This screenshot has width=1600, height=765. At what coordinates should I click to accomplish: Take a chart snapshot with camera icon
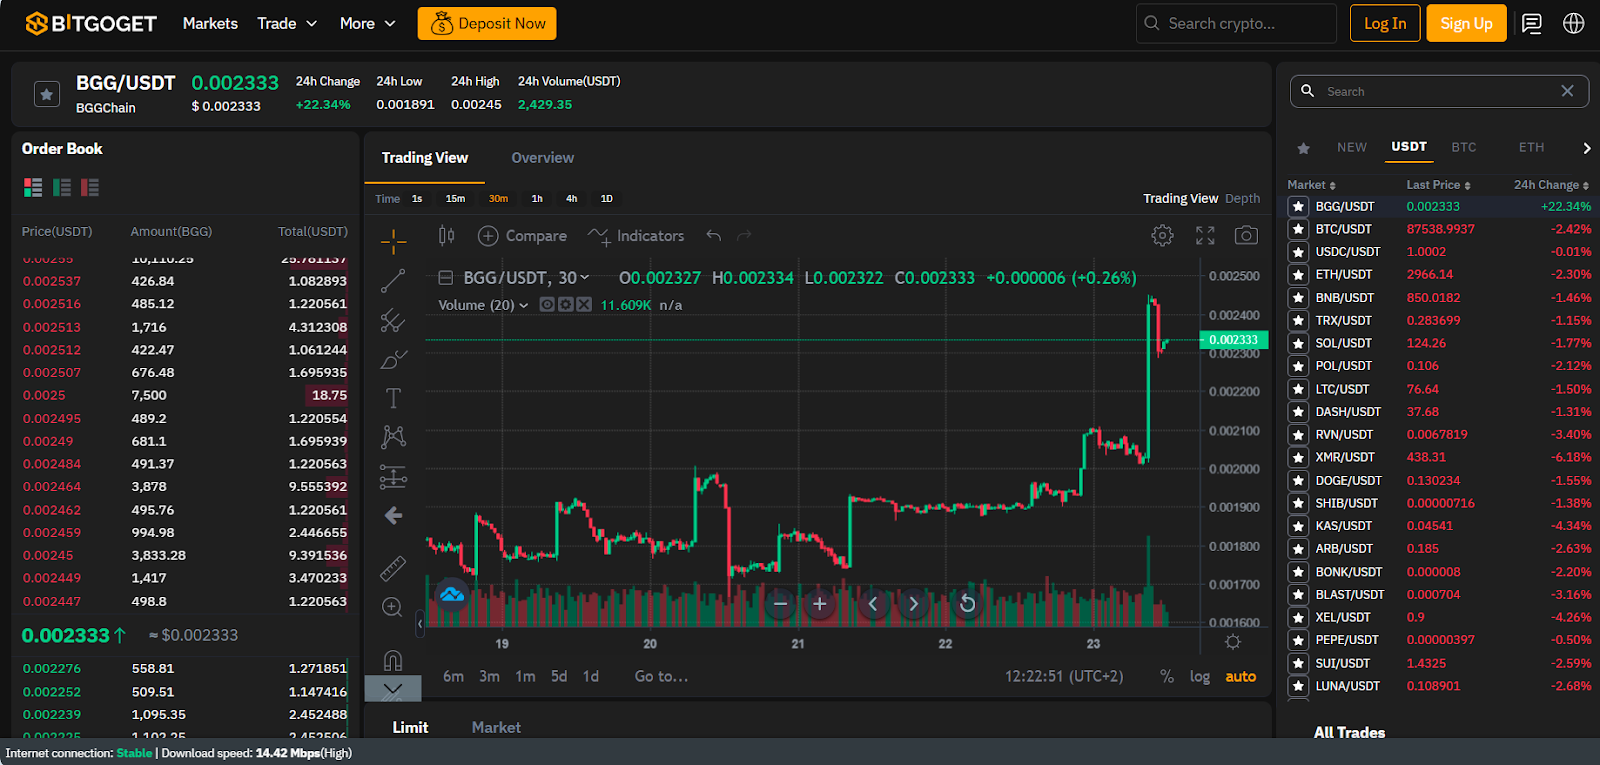pyautogui.click(x=1246, y=236)
